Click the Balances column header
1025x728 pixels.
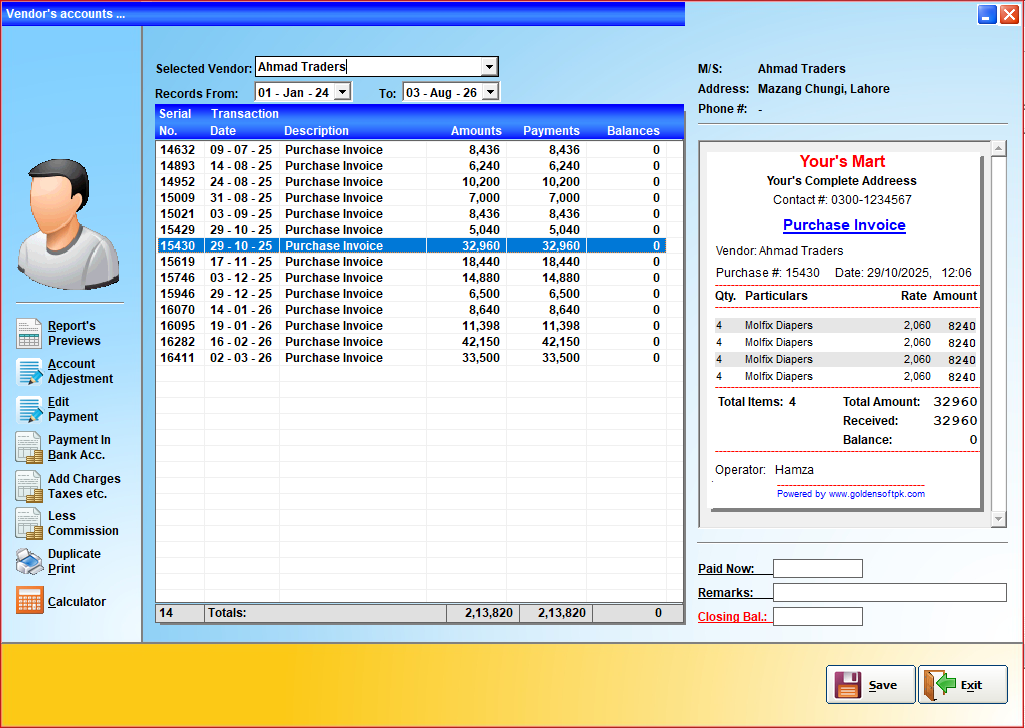[x=633, y=131]
